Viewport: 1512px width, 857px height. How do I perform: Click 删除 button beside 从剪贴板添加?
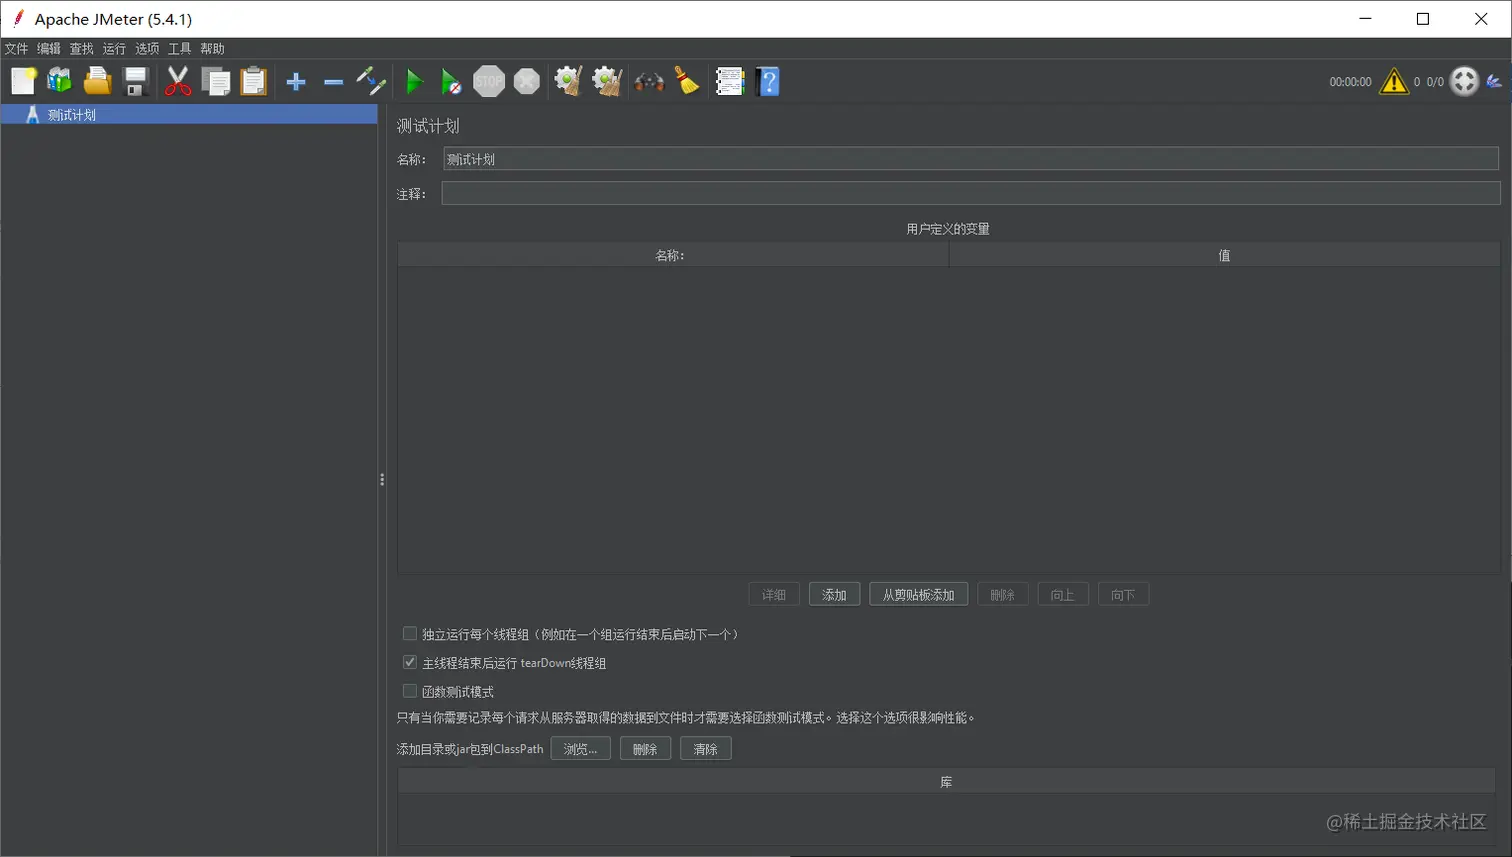click(1002, 595)
